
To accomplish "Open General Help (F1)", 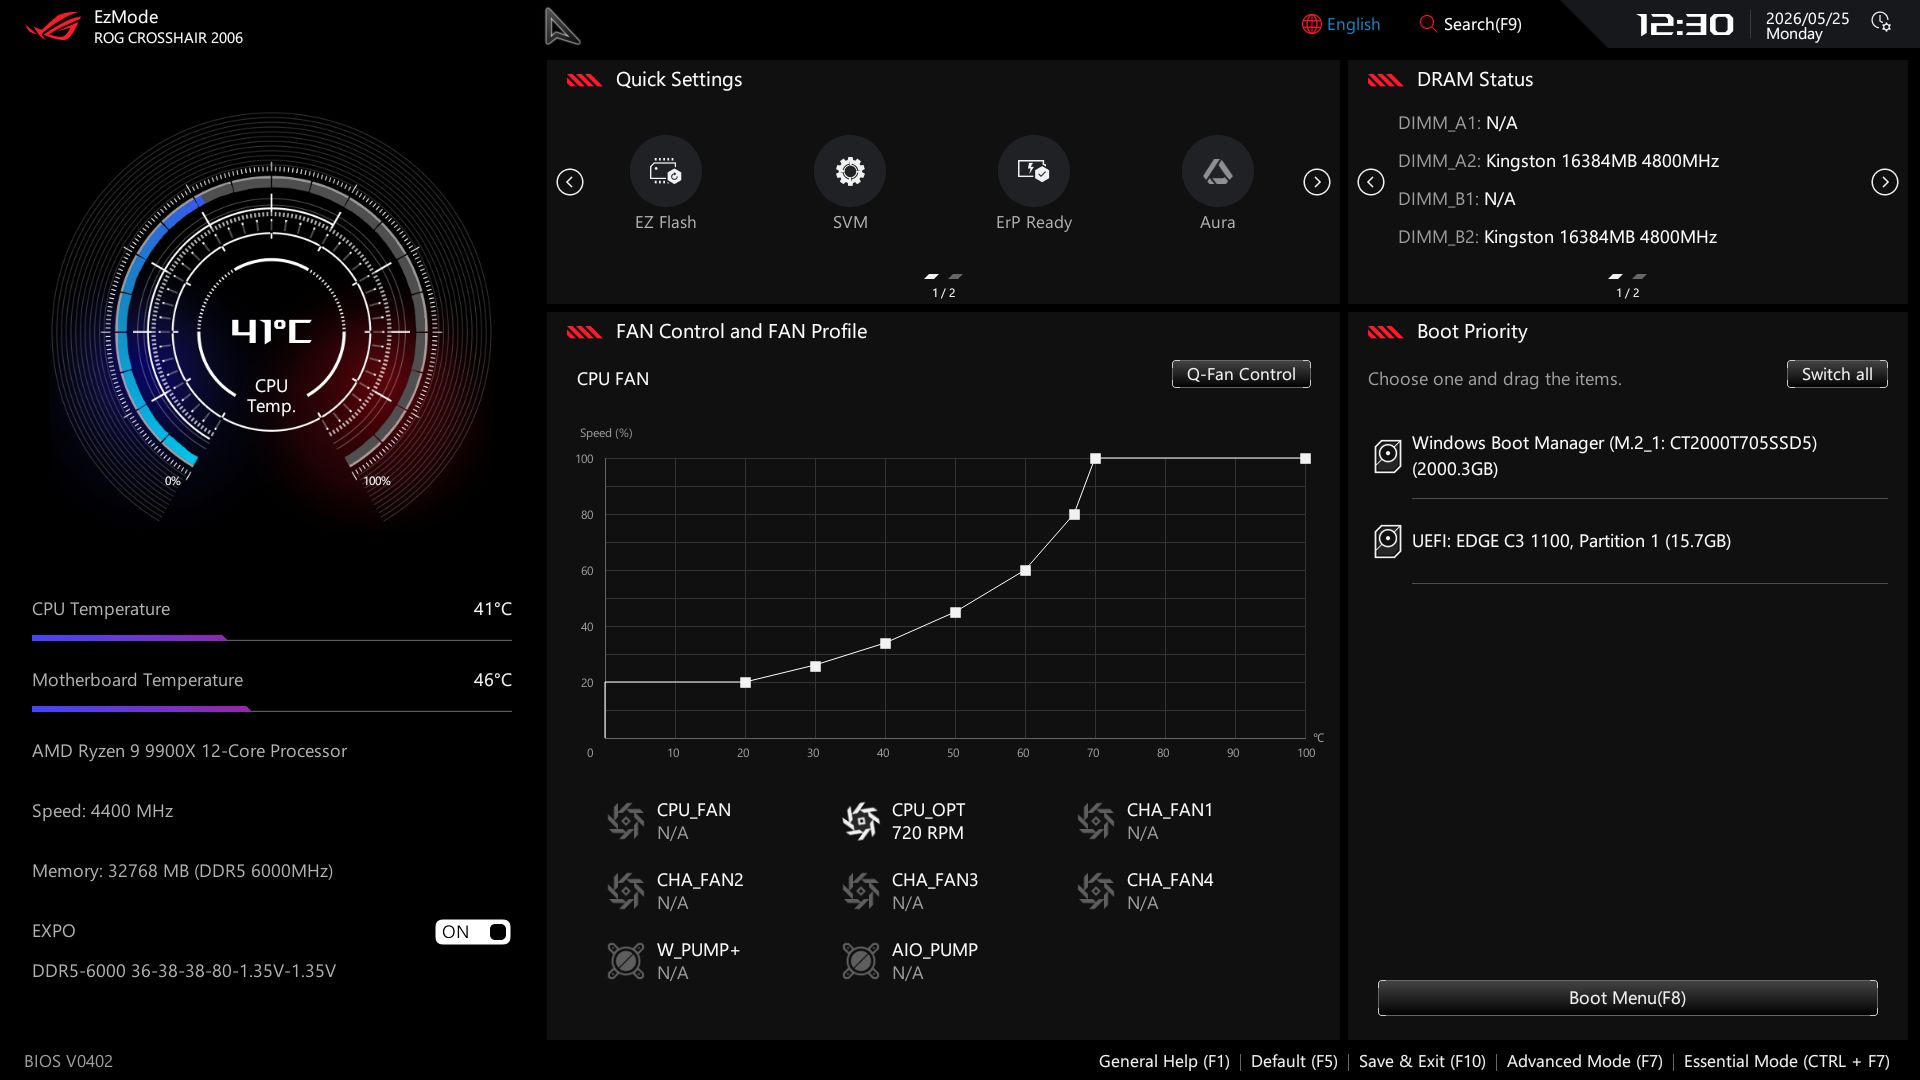I will (1164, 1061).
